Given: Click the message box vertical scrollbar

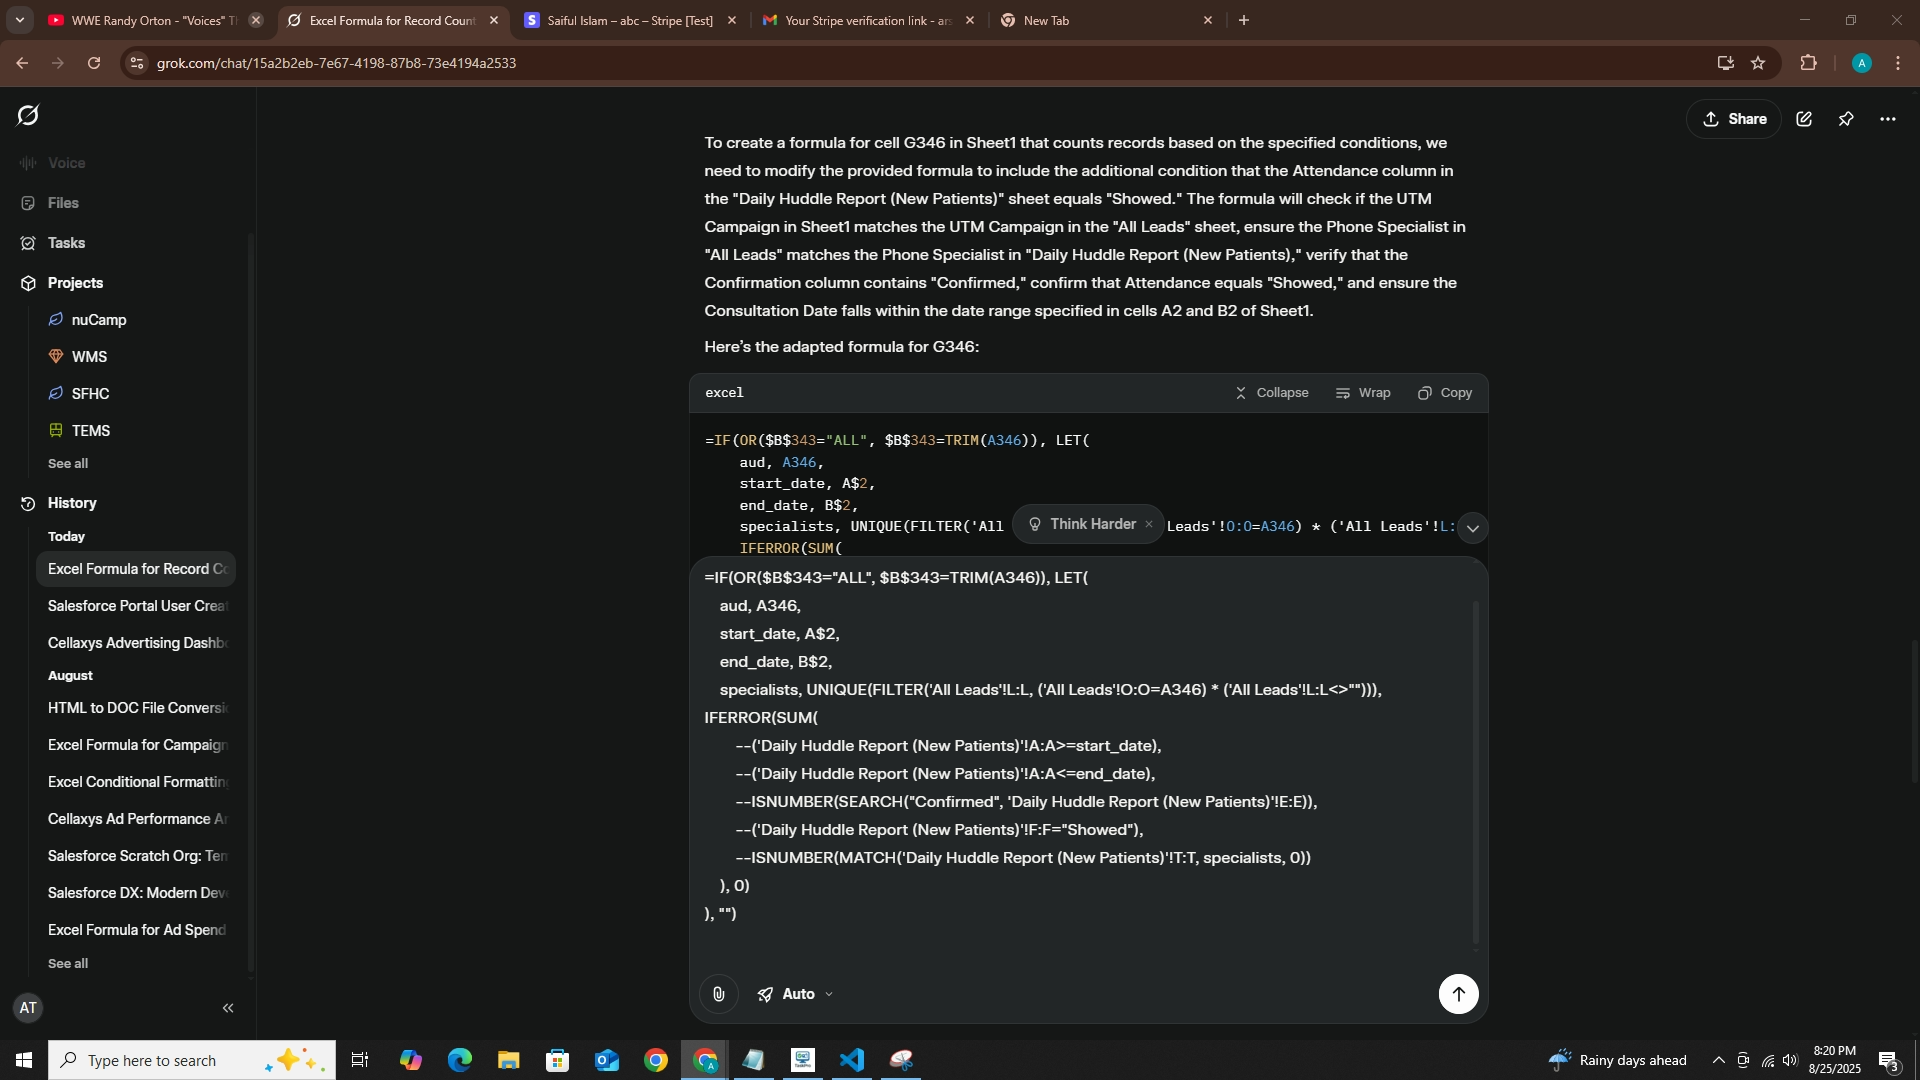Looking at the screenshot, I should (x=1475, y=770).
